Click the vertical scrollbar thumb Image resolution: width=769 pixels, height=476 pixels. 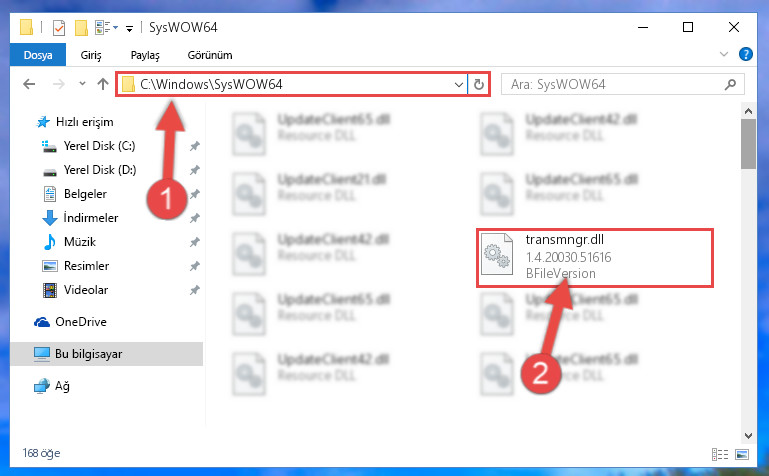coord(748,143)
